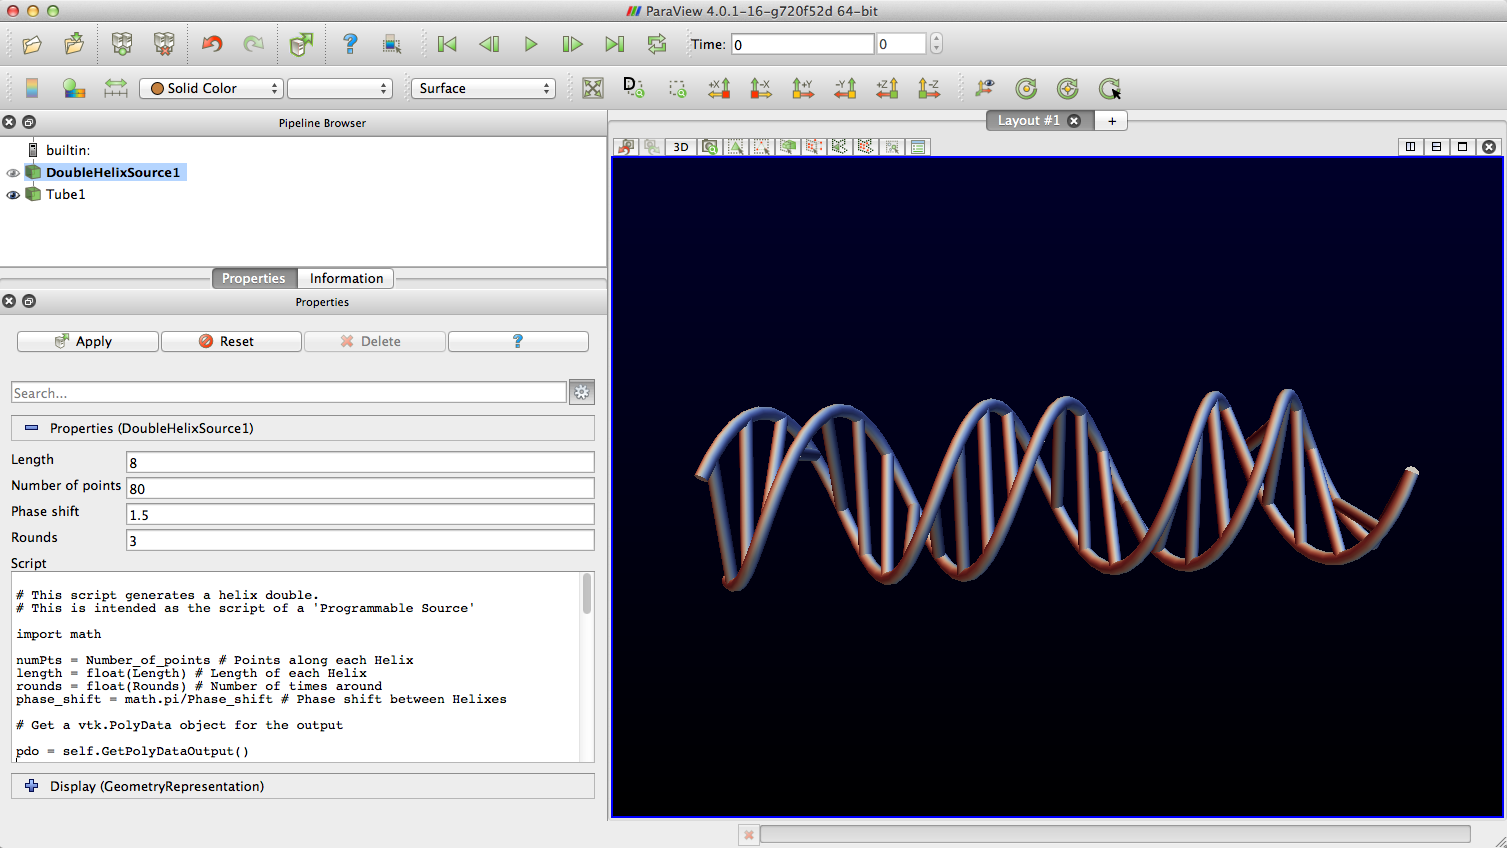Click the Apply button
The width and height of the screenshot is (1507, 848).
[87, 341]
